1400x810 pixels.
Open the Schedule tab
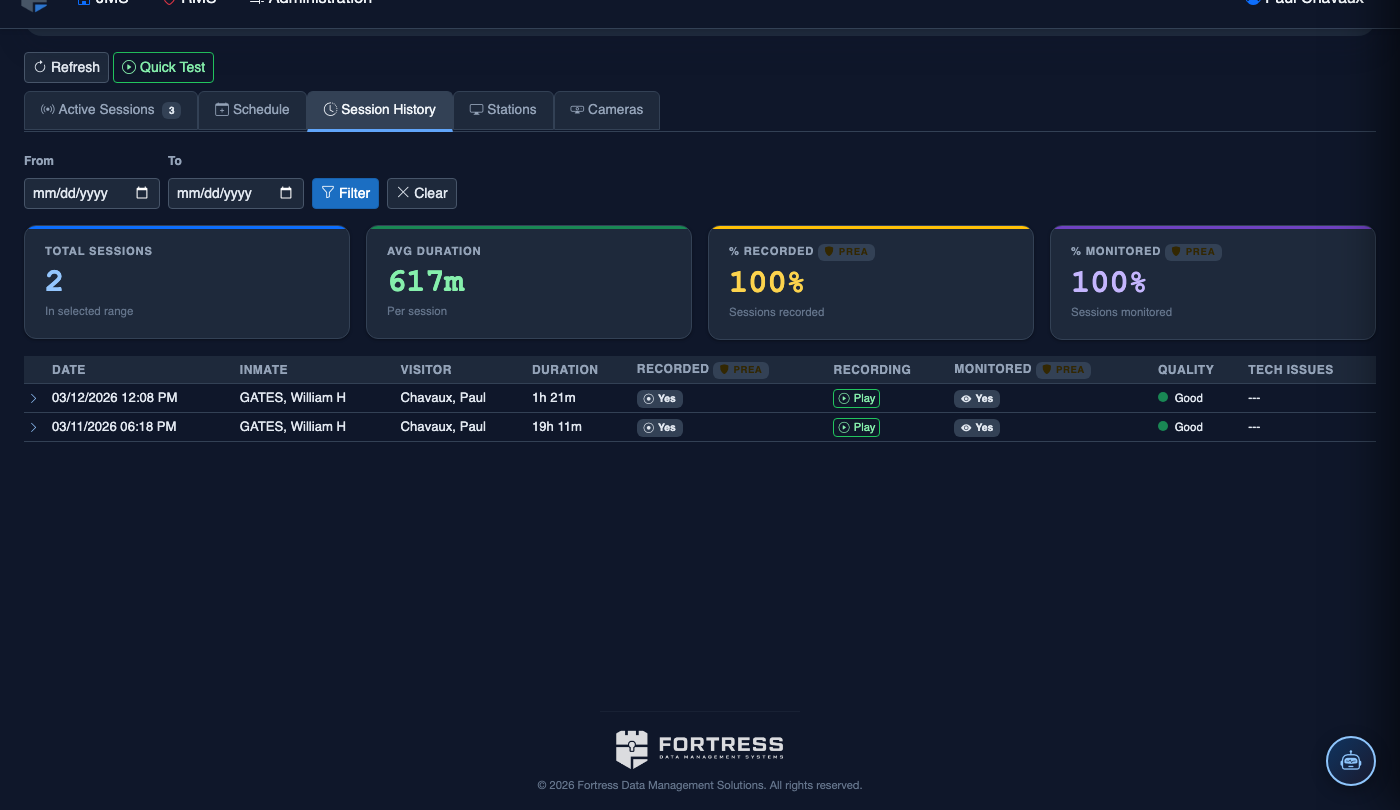[252, 110]
